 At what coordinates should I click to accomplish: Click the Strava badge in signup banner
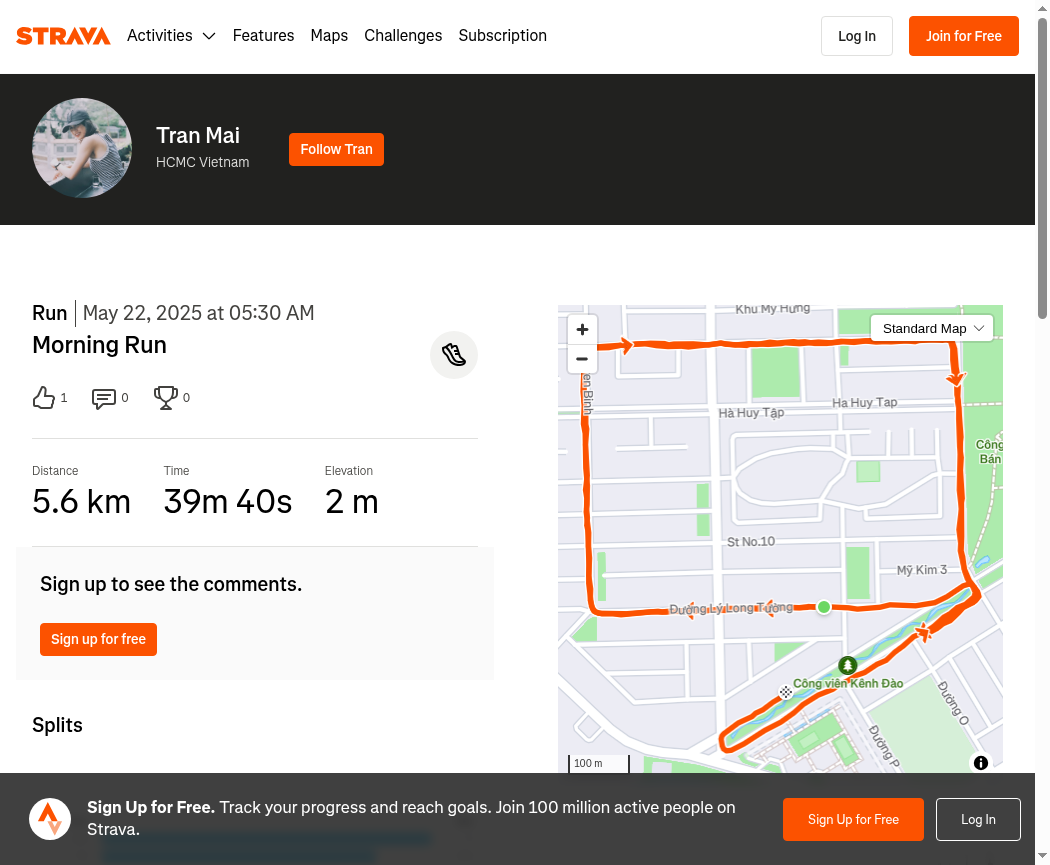click(x=50, y=819)
